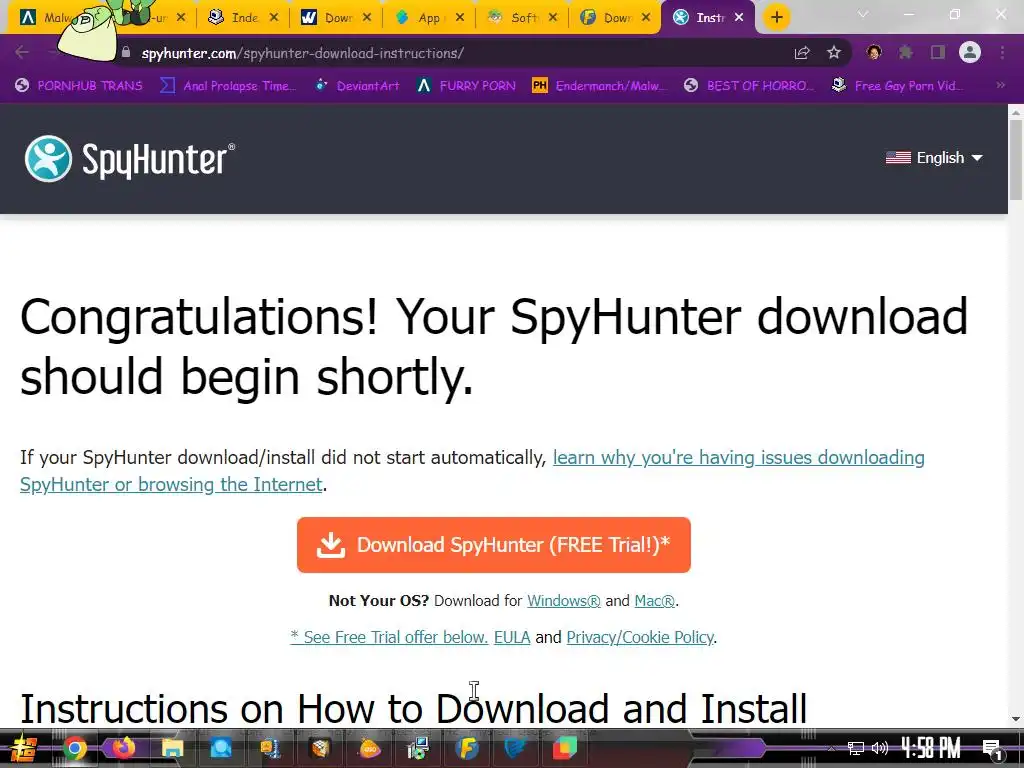The image size is (1024, 768).
Task: Click the zipped archive taskbar icon
Action: point(270,748)
